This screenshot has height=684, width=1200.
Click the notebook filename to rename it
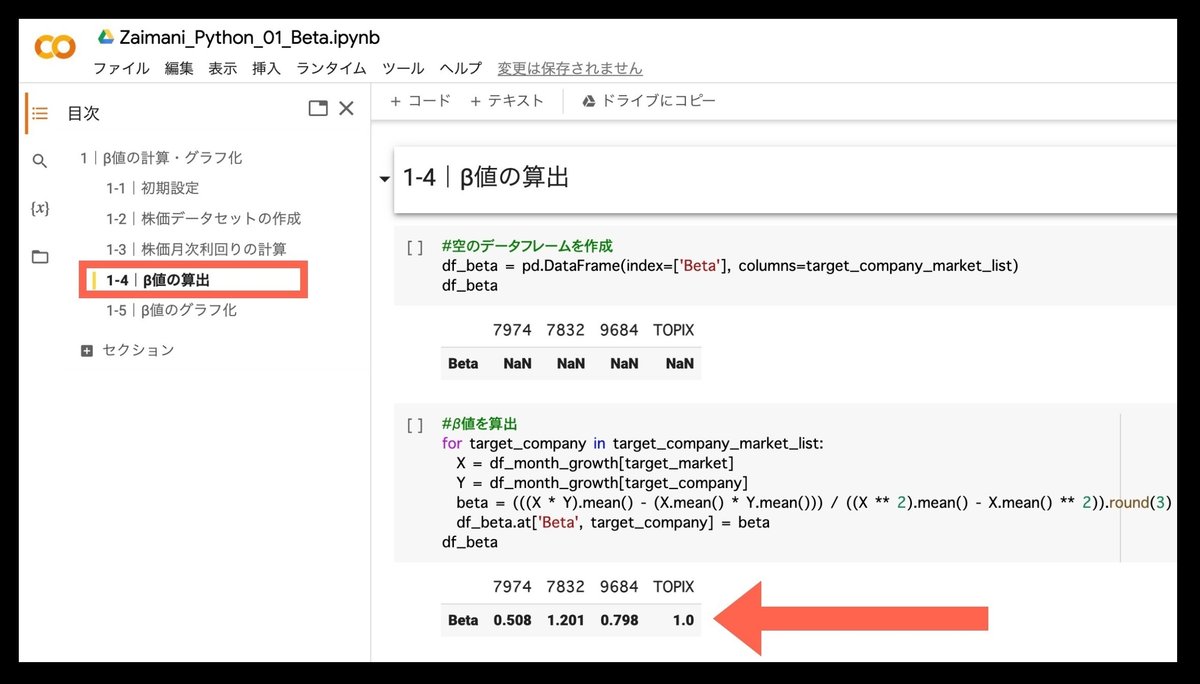[x=250, y=37]
